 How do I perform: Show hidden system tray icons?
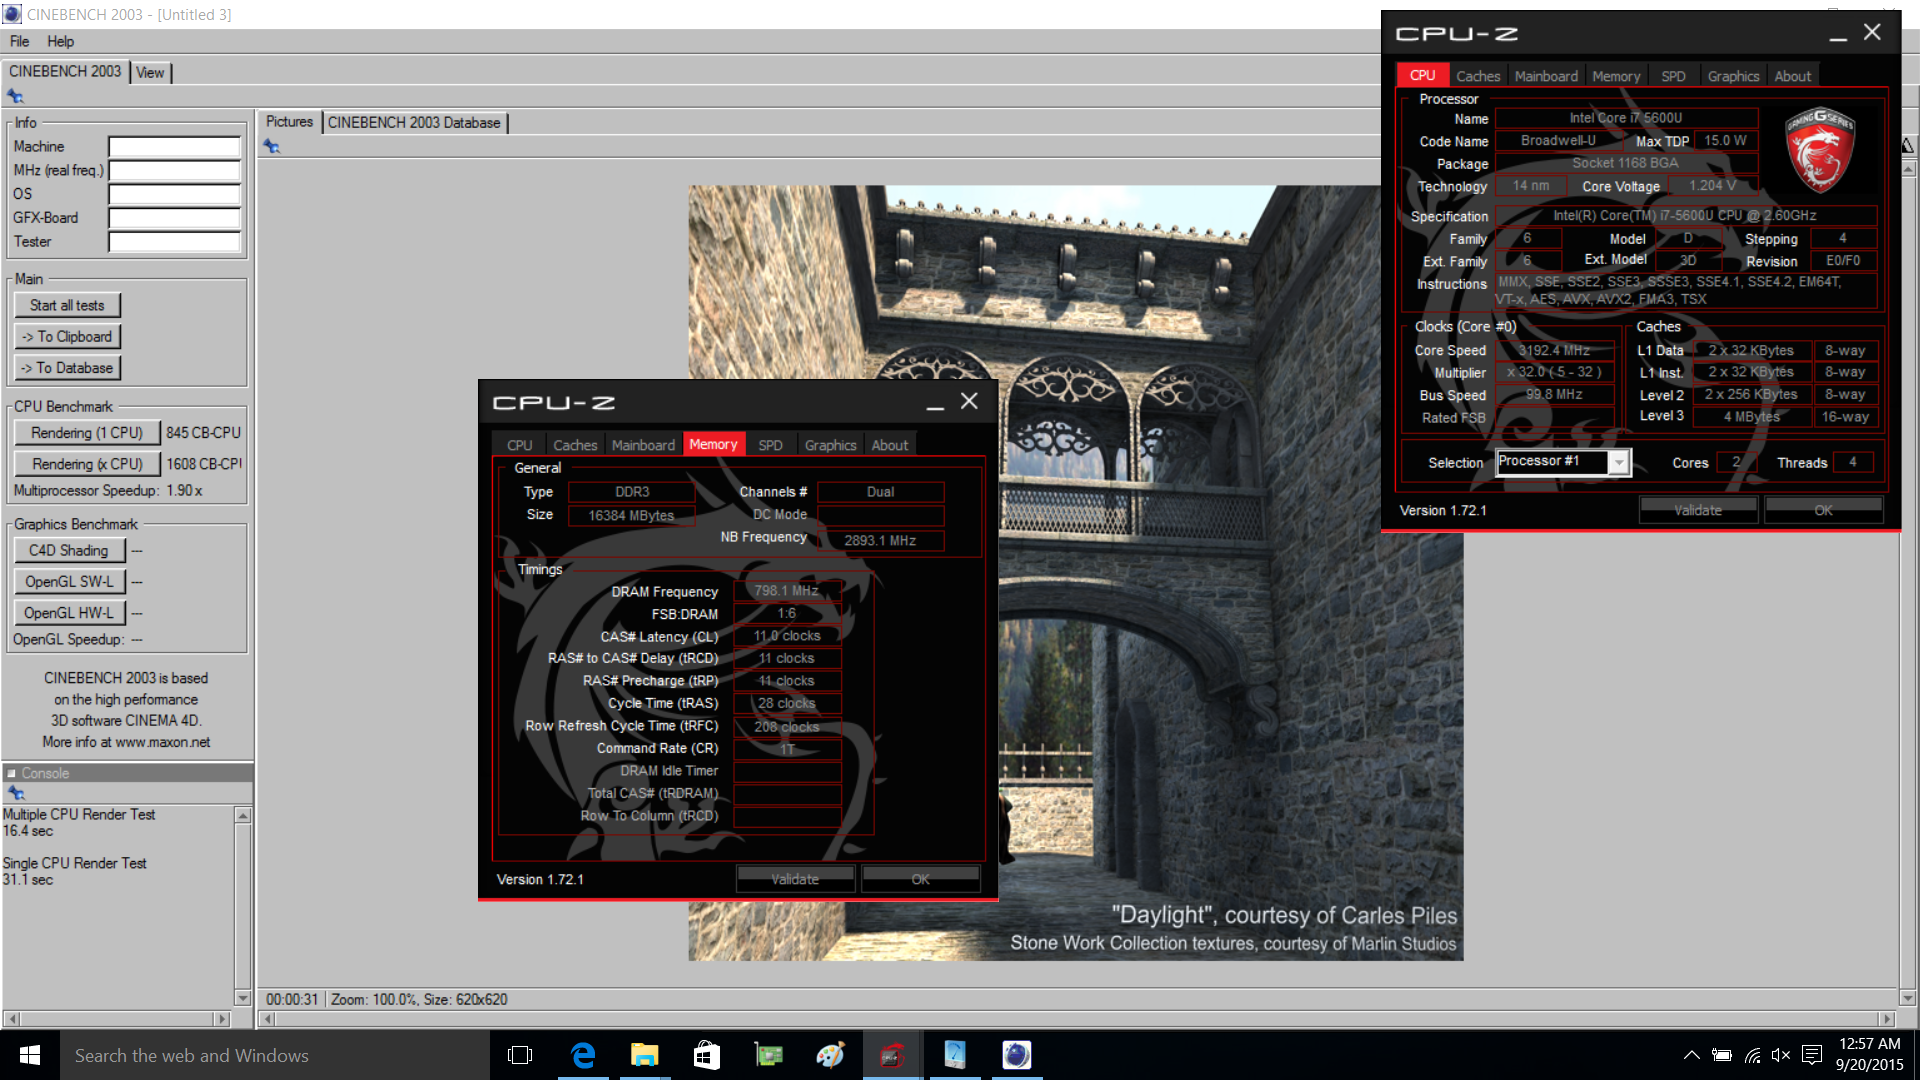[x=1691, y=1055]
